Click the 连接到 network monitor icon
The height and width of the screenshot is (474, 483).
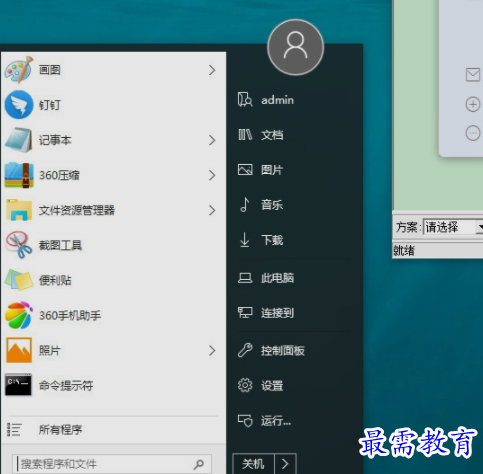[245, 313]
